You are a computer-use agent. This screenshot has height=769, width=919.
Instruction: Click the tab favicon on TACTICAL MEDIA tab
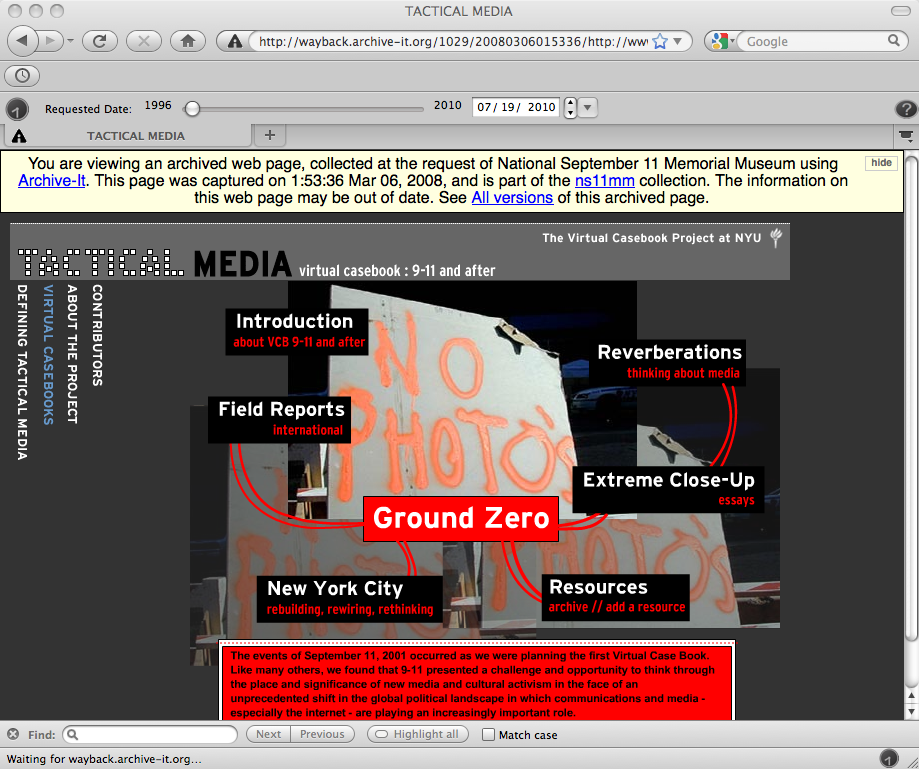(x=19, y=136)
